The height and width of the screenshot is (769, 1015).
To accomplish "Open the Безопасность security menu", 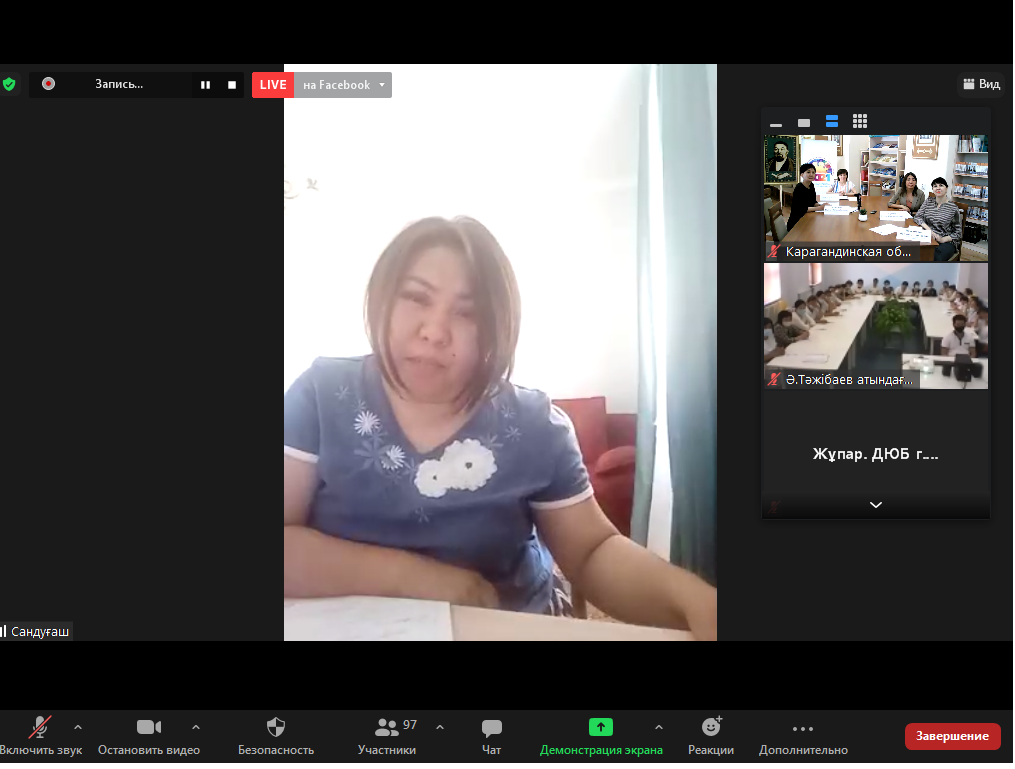I will (276, 736).
